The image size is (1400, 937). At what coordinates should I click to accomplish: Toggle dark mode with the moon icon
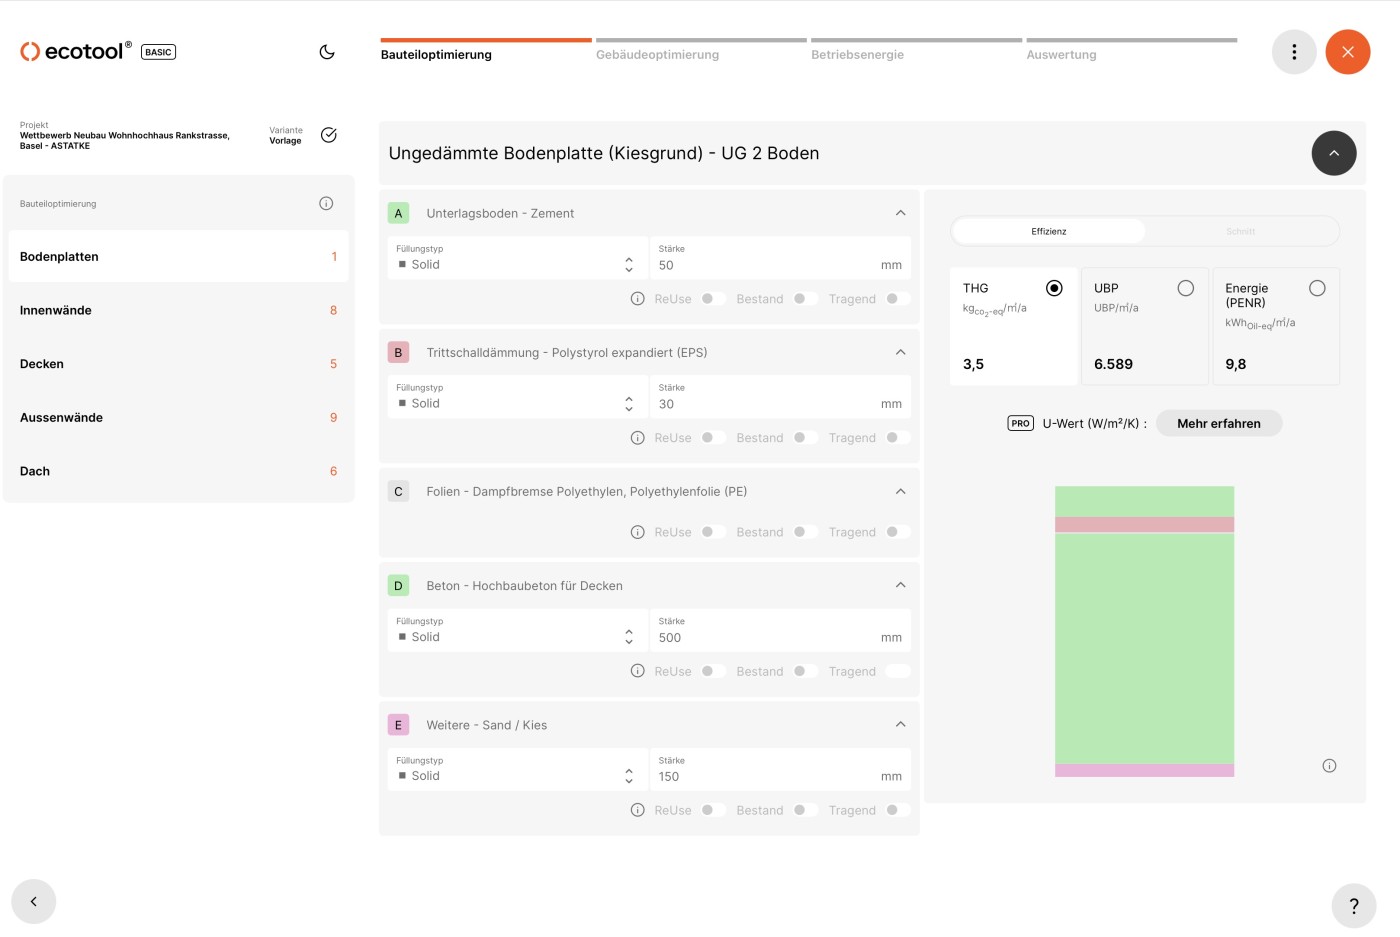pyautogui.click(x=327, y=52)
